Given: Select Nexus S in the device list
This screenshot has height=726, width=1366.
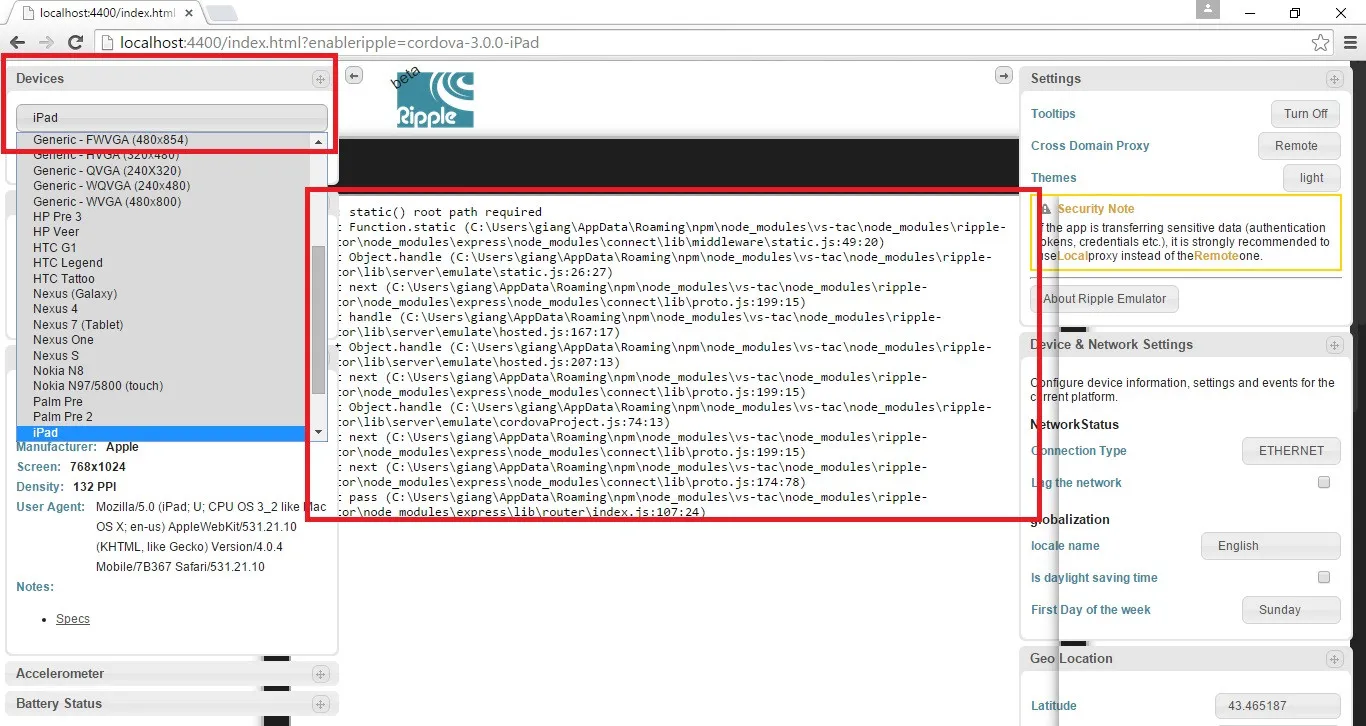Looking at the screenshot, I should point(164,356).
